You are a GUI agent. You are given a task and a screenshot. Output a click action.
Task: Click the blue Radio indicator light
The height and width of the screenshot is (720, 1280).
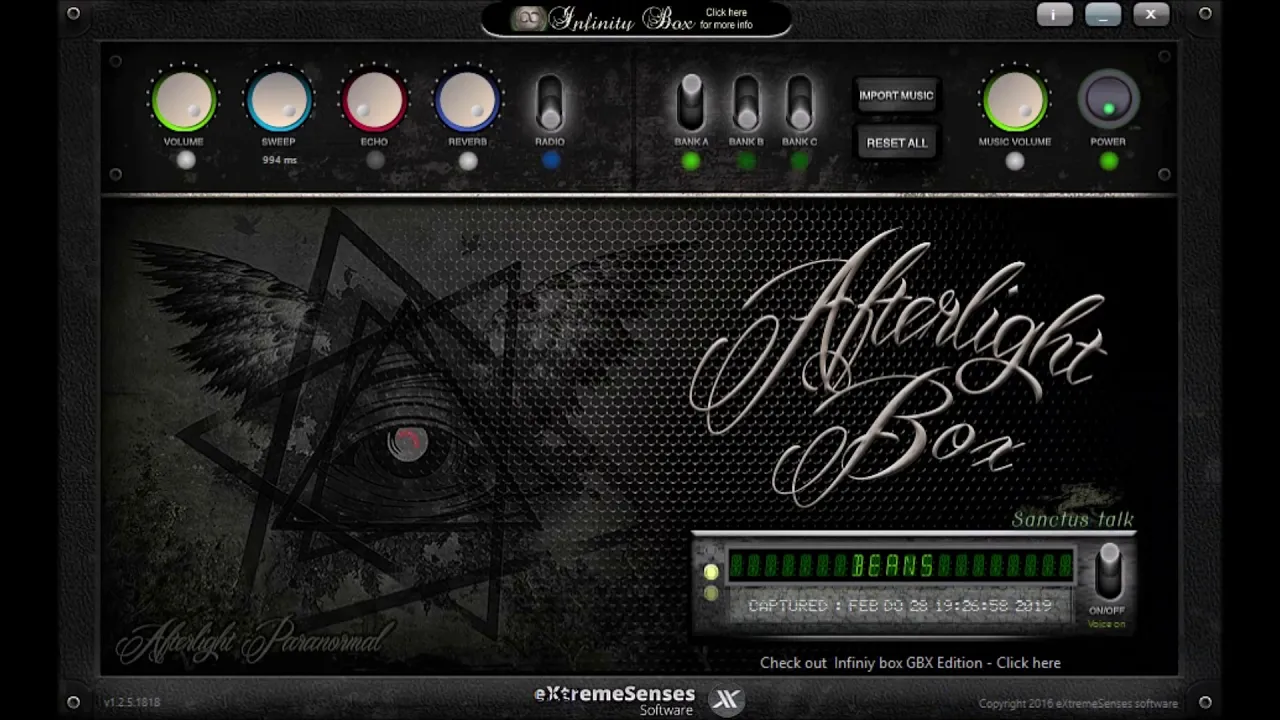click(550, 161)
